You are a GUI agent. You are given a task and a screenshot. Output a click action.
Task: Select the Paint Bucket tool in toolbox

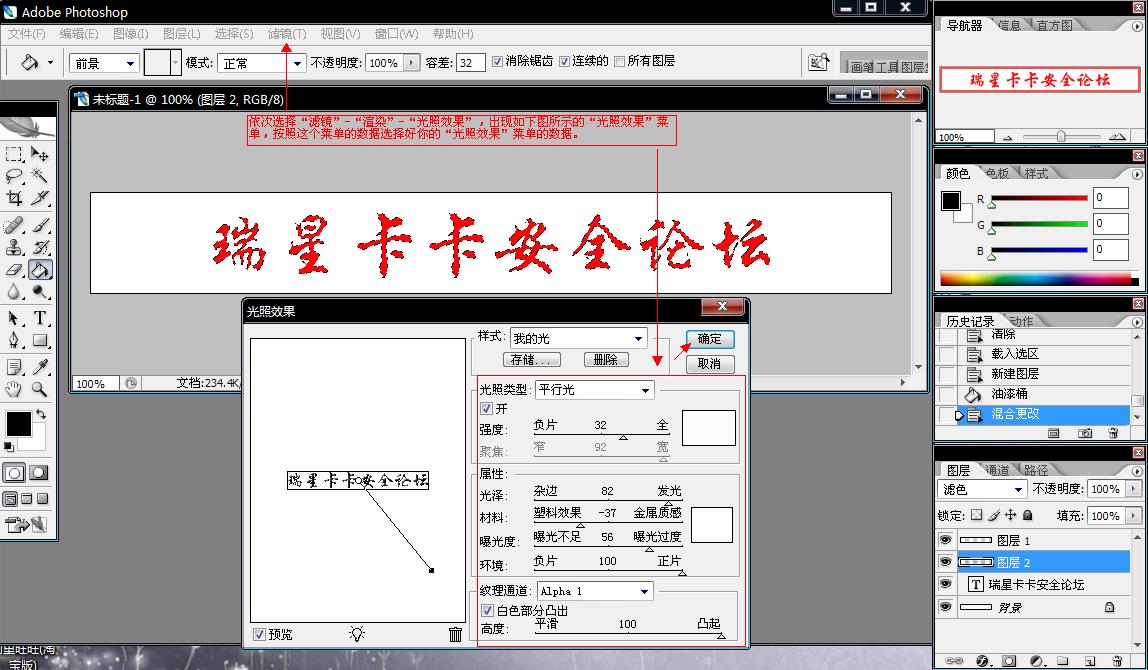pos(40,269)
